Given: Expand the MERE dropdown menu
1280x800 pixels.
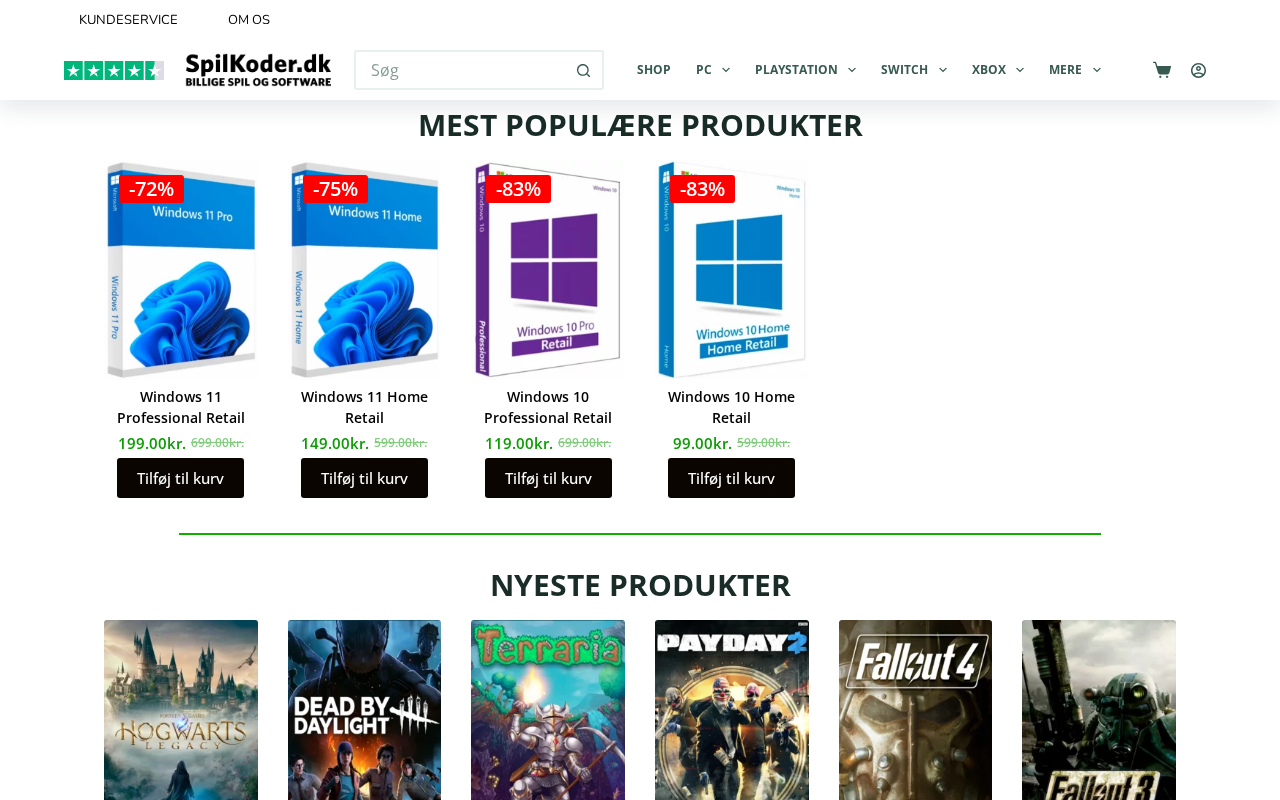Looking at the screenshot, I should click(x=1075, y=70).
